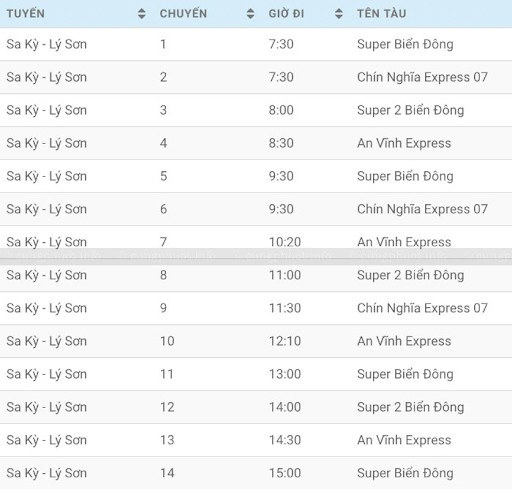This screenshot has width=512, height=492.
Task: Click the TÊN TÀU column header
Action: [x=382, y=14]
